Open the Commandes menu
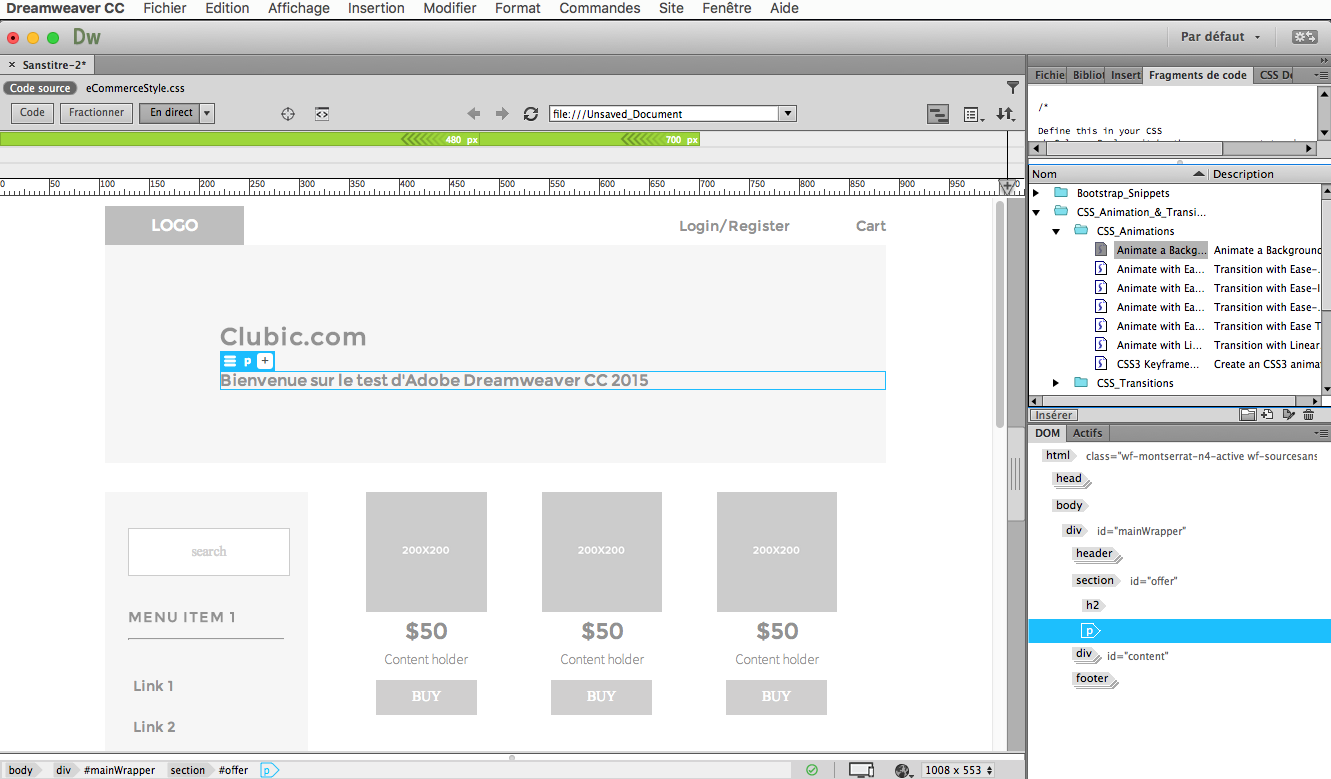The image size is (1331, 779). pyautogui.click(x=600, y=8)
